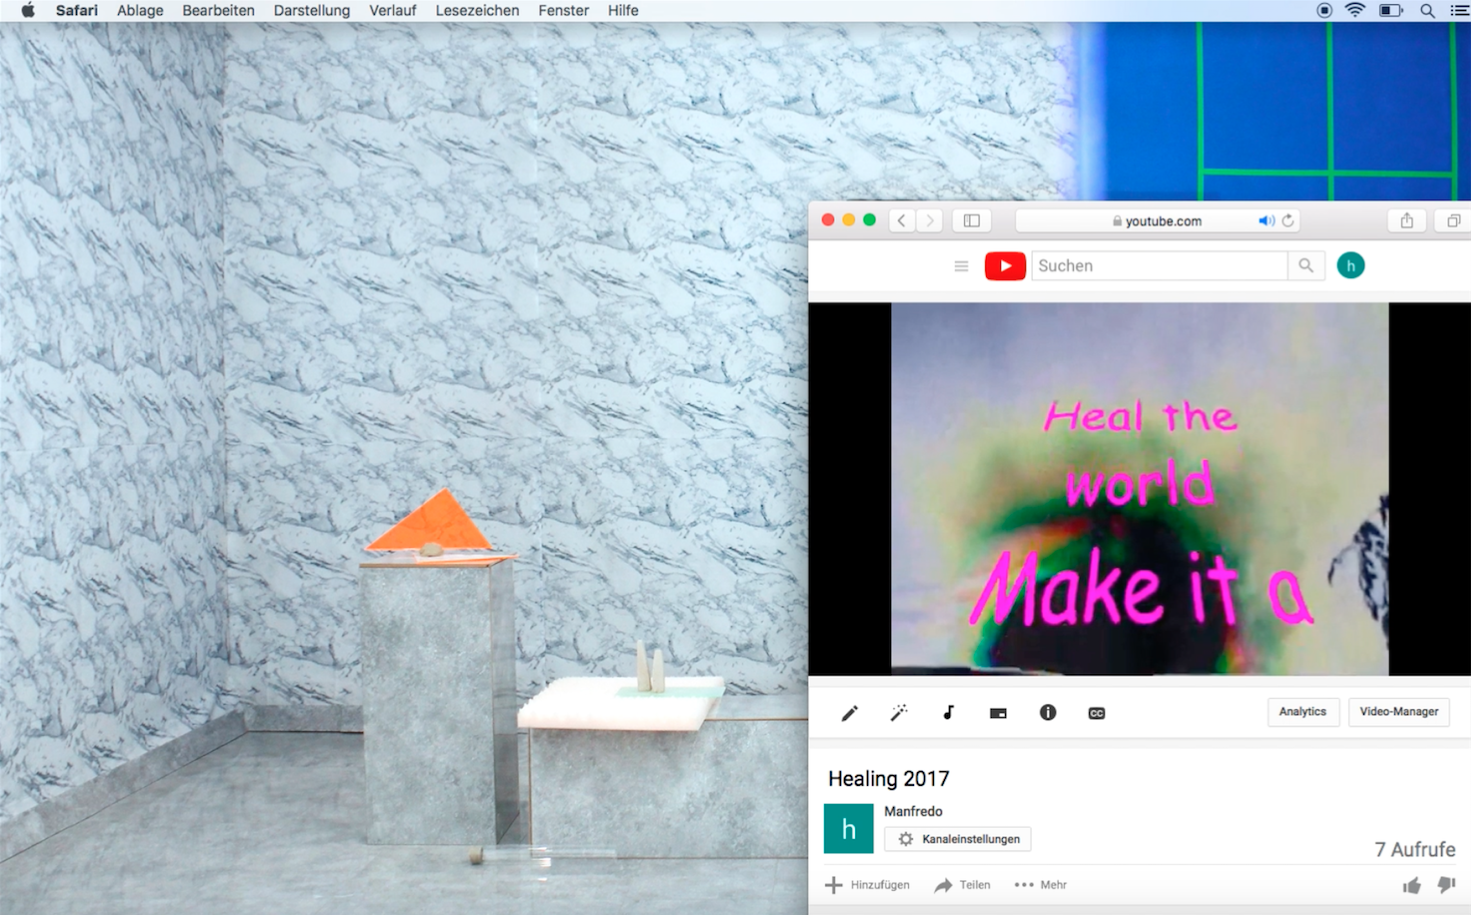Go back in Safari history
This screenshot has height=915, width=1471.
902,220
